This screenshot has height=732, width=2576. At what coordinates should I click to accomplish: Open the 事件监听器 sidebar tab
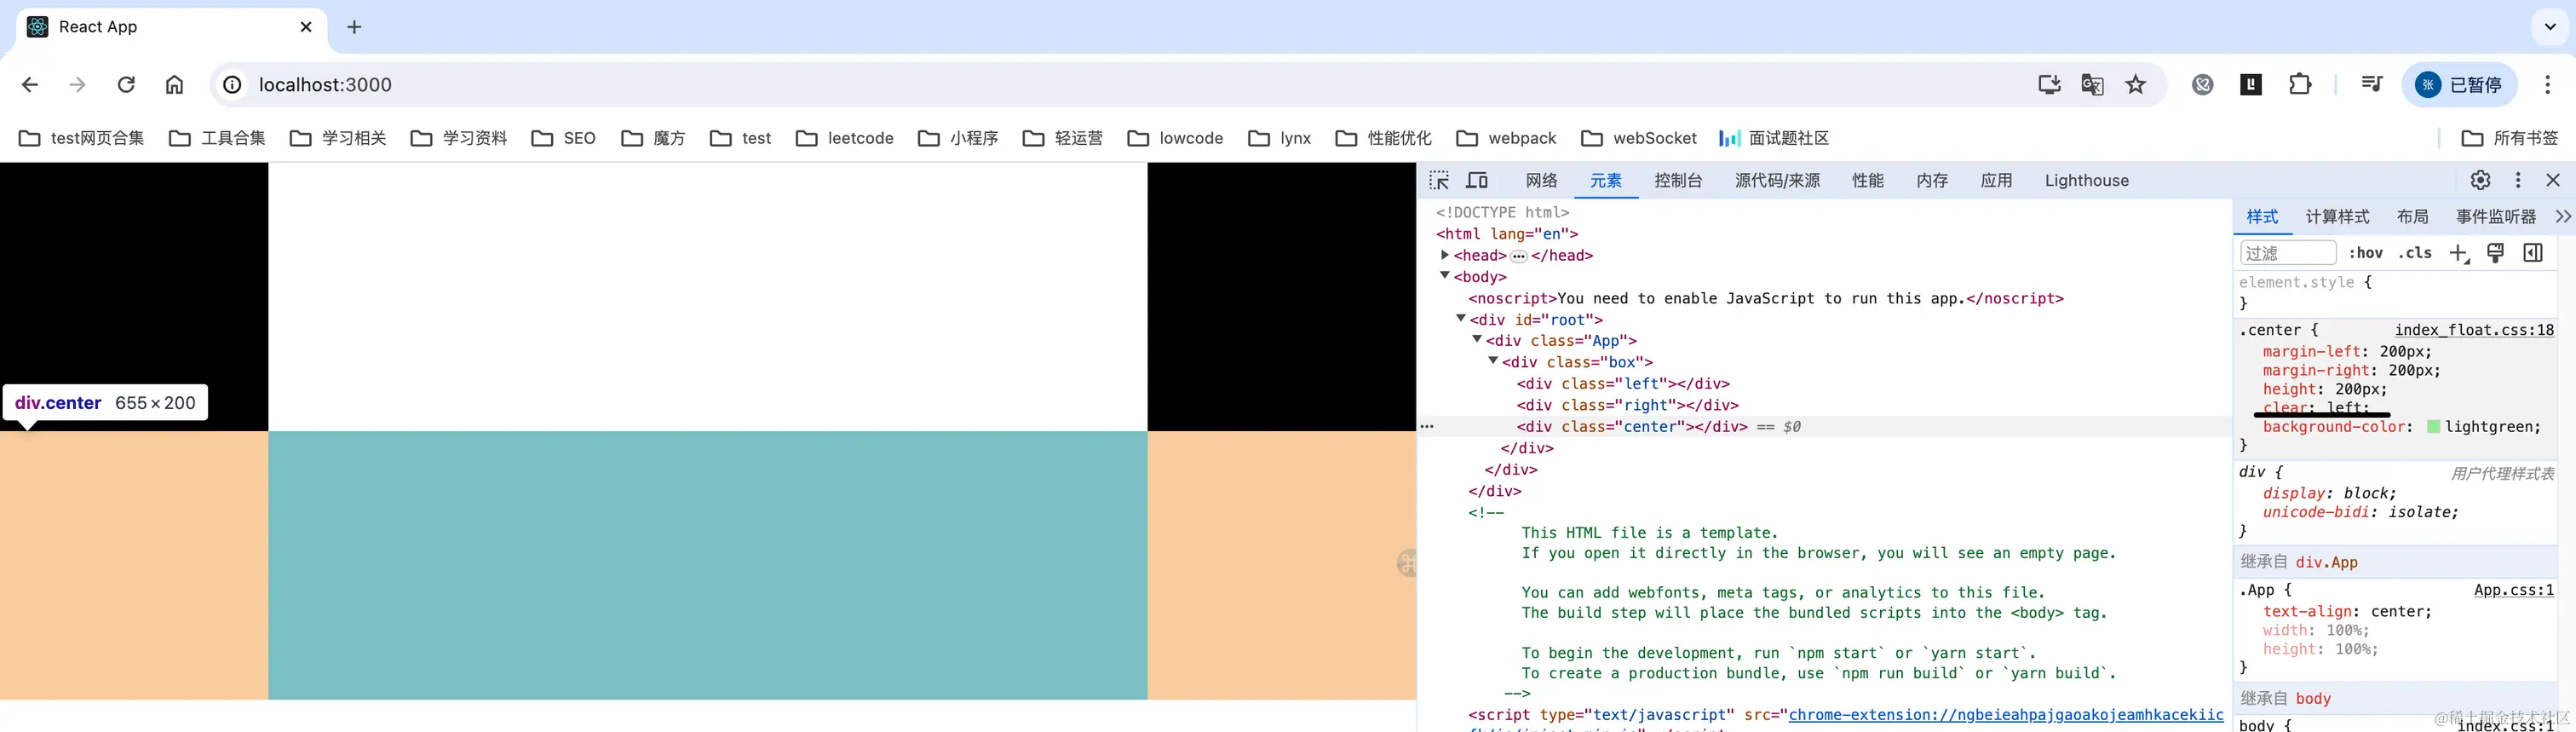[x=2496, y=217]
